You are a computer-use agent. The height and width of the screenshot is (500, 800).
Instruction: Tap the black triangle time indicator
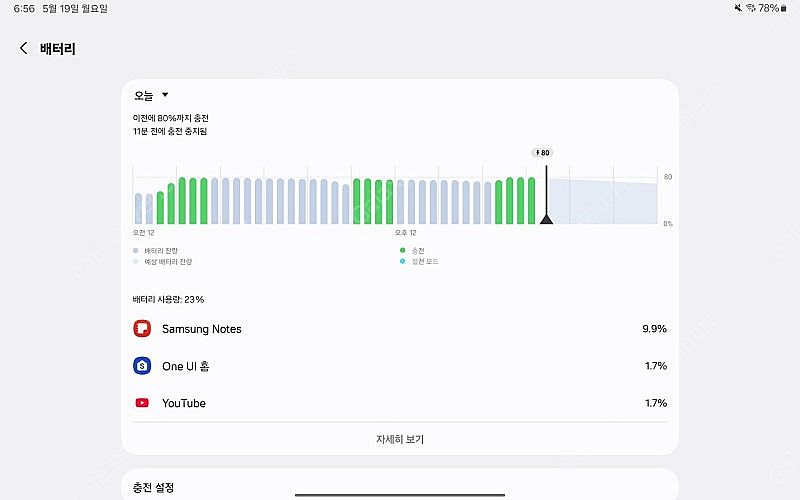pyautogui.click(x=546, y=219)
